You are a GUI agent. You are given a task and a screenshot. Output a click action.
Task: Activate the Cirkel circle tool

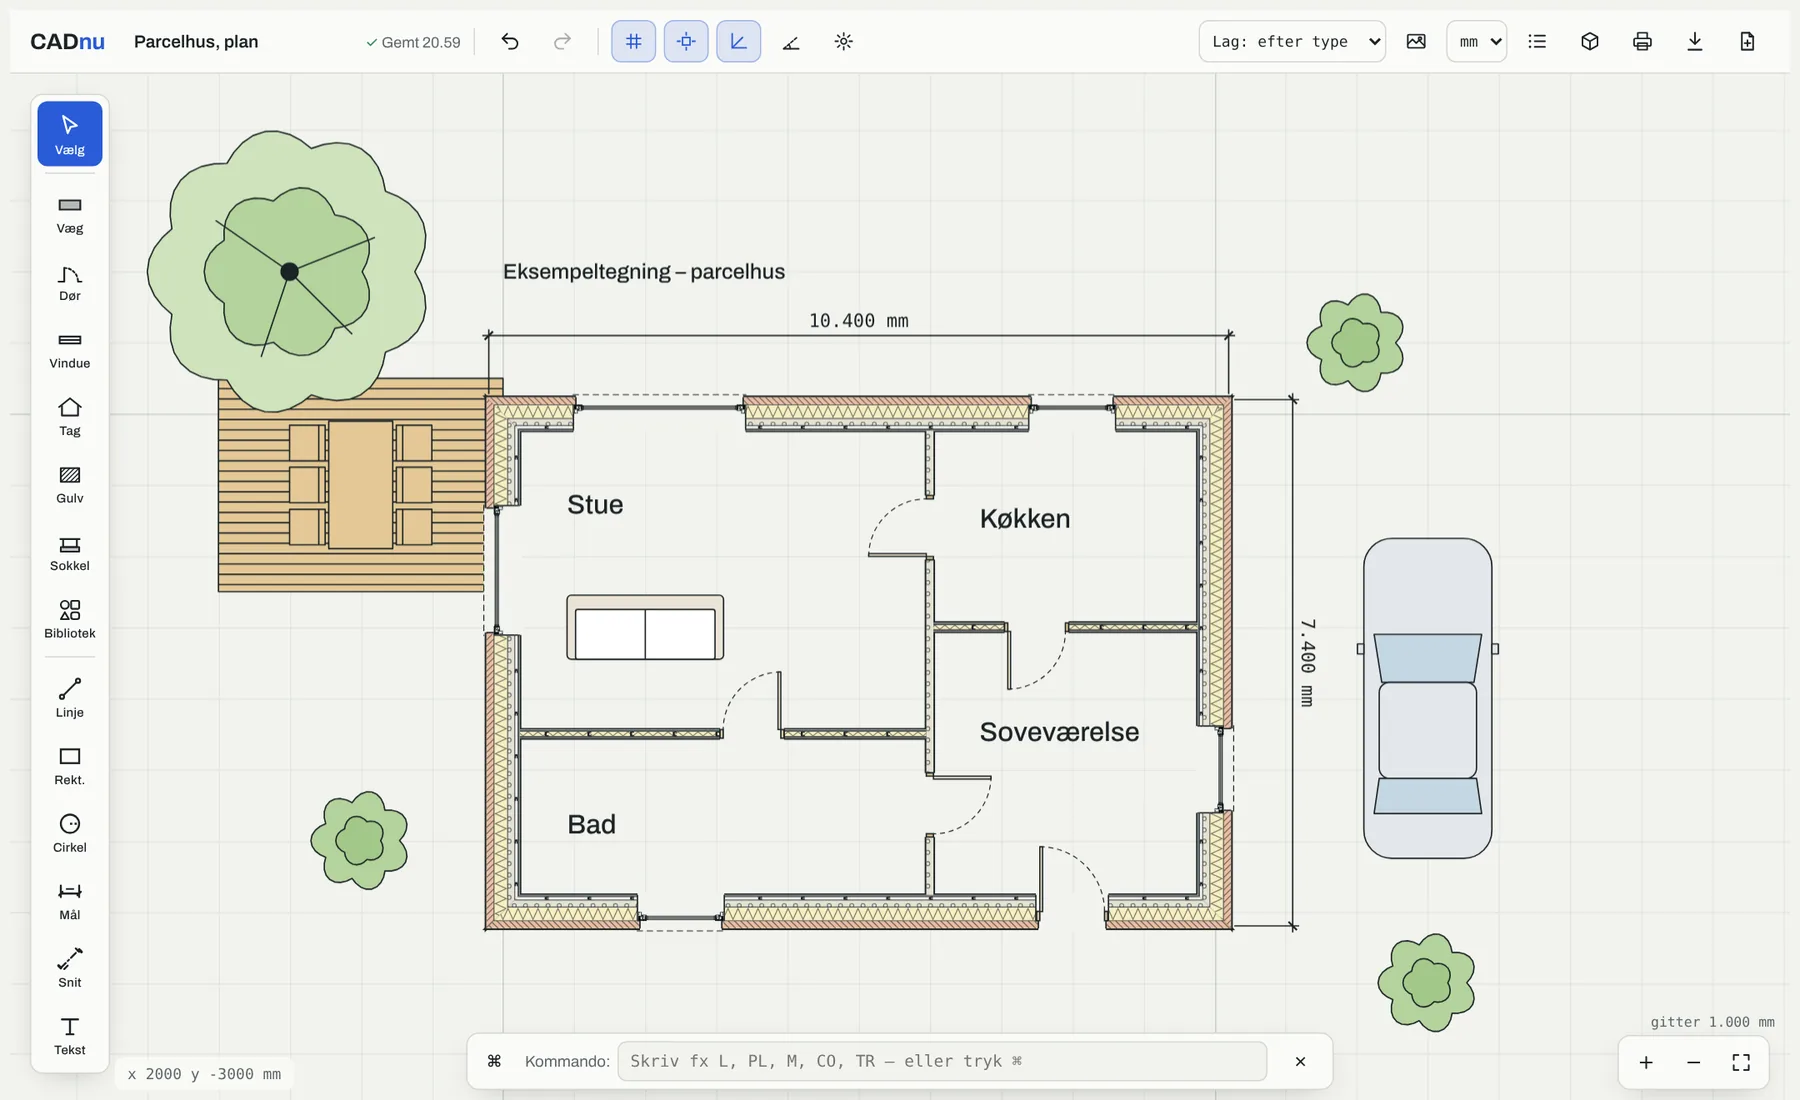point(70,834)
